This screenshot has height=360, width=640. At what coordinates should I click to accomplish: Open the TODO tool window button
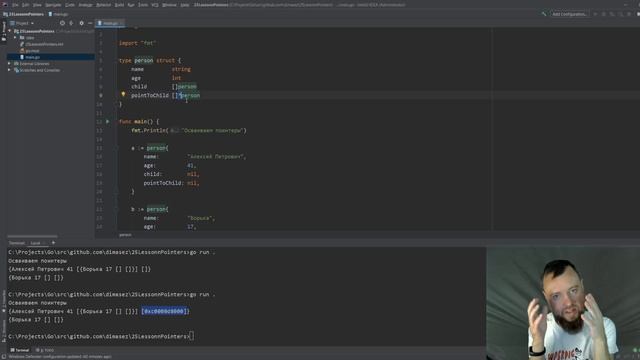coord(45,350)
